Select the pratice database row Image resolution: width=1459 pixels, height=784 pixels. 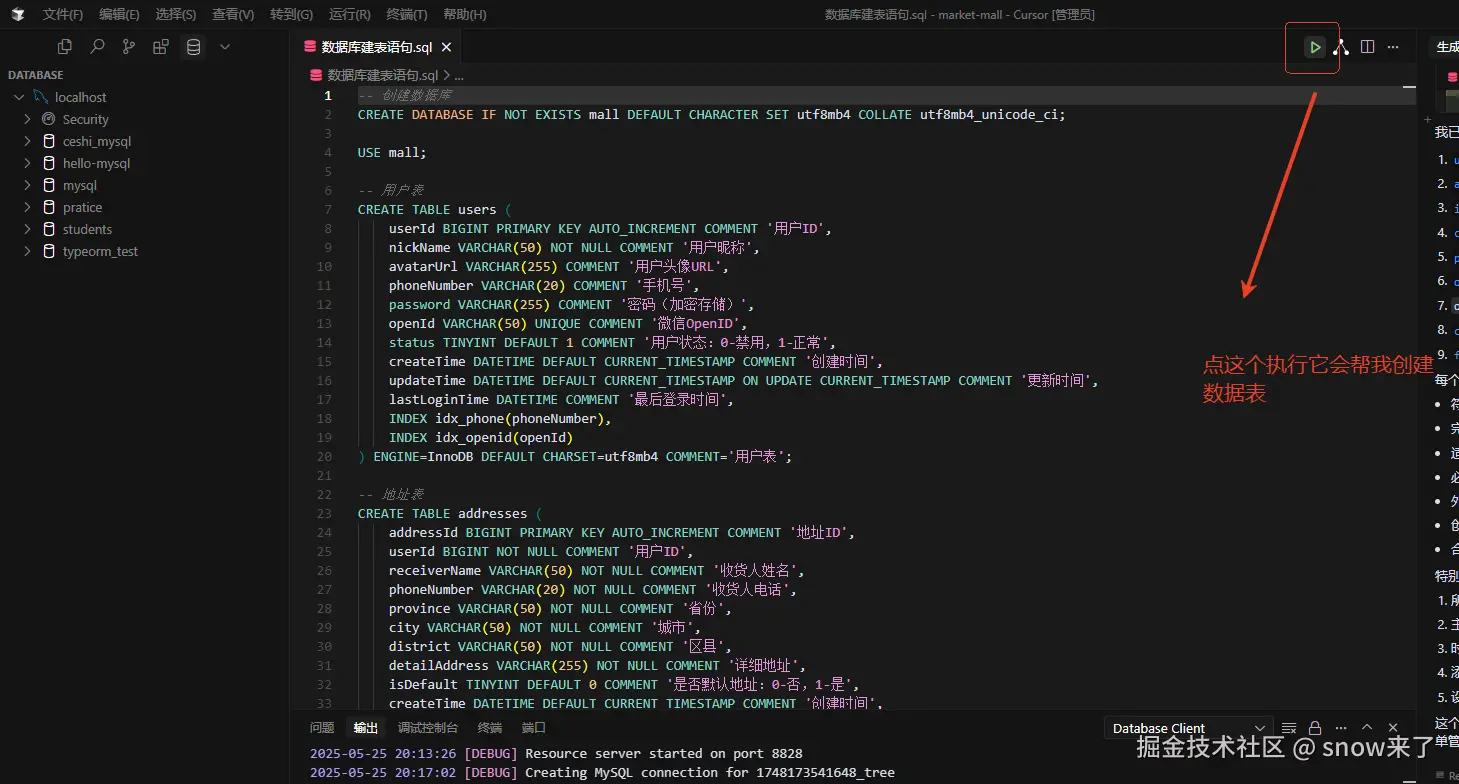(145, 207)
